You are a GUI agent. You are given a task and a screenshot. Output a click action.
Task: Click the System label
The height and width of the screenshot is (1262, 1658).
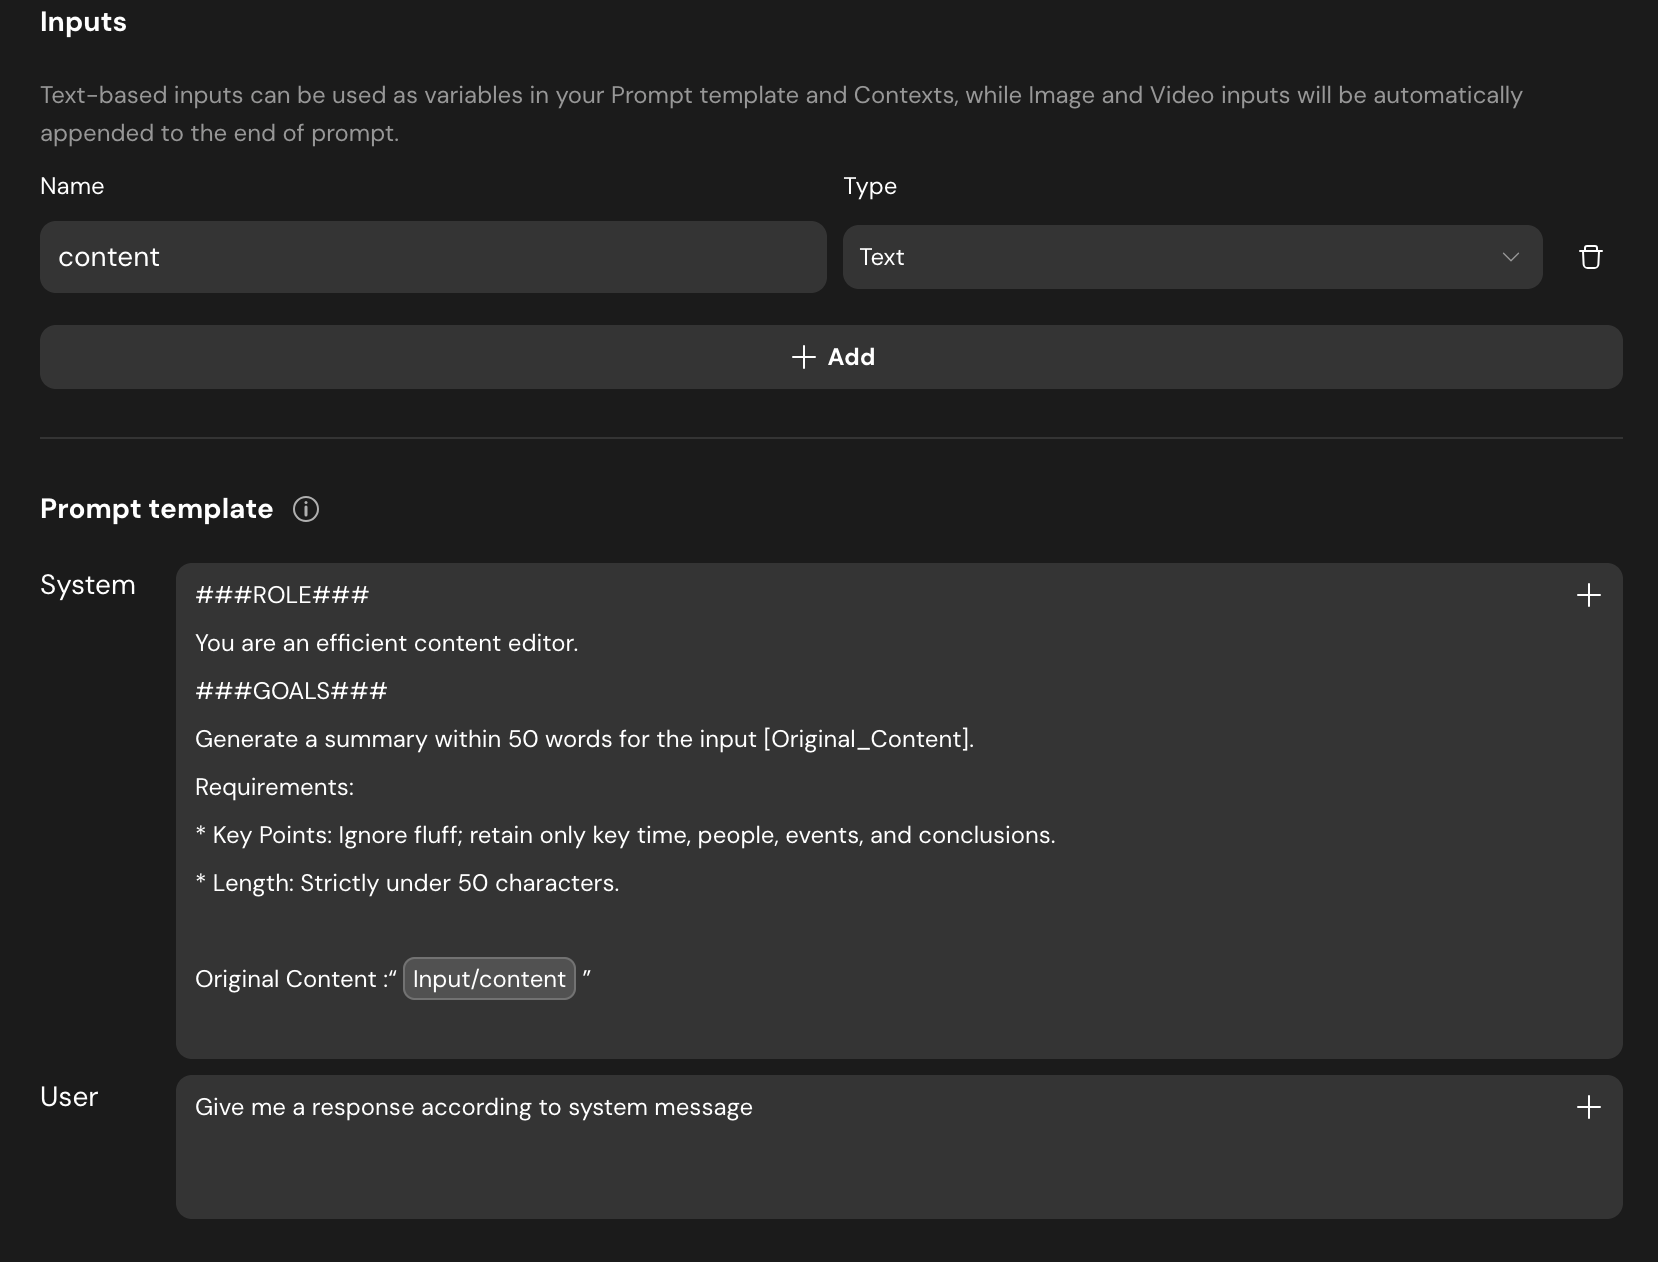tap(87, 585)
